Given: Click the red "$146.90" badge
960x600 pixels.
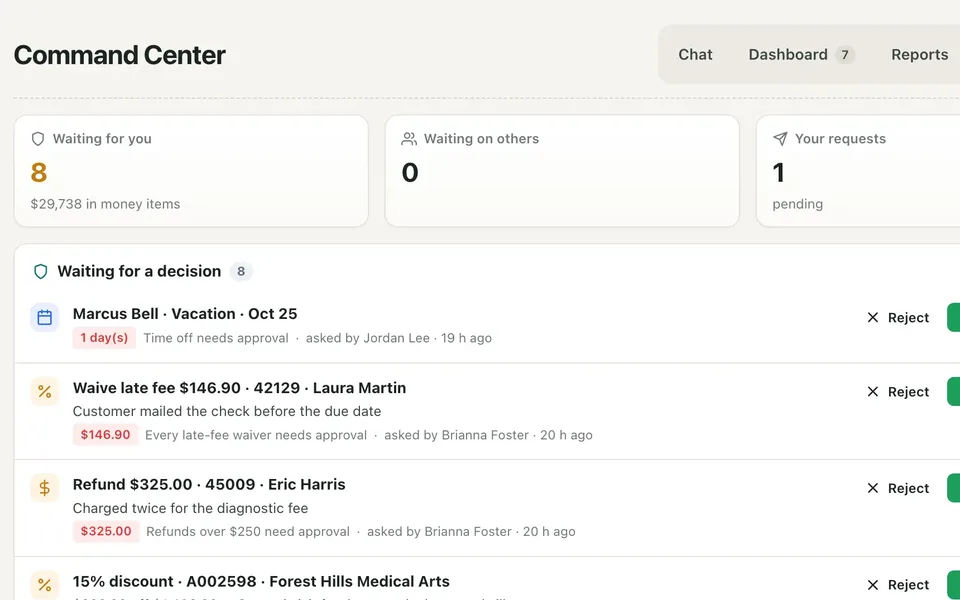Looking at the screenshot, I should tap(105, 435).
